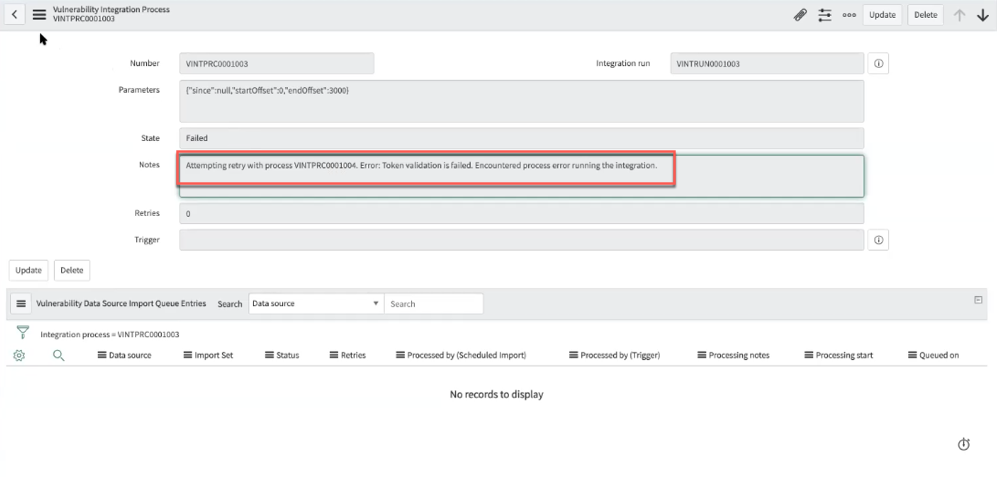Open Processed by (Trigger) column menu
This screenshot has width=997, height=477.
pyautogui.click(x=574, y=355)
